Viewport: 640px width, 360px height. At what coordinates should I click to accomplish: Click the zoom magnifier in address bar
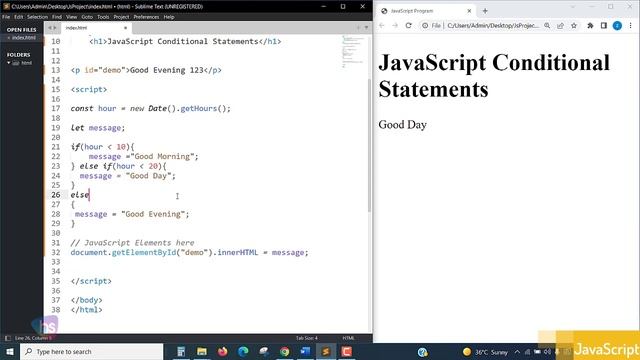(547, 25)
